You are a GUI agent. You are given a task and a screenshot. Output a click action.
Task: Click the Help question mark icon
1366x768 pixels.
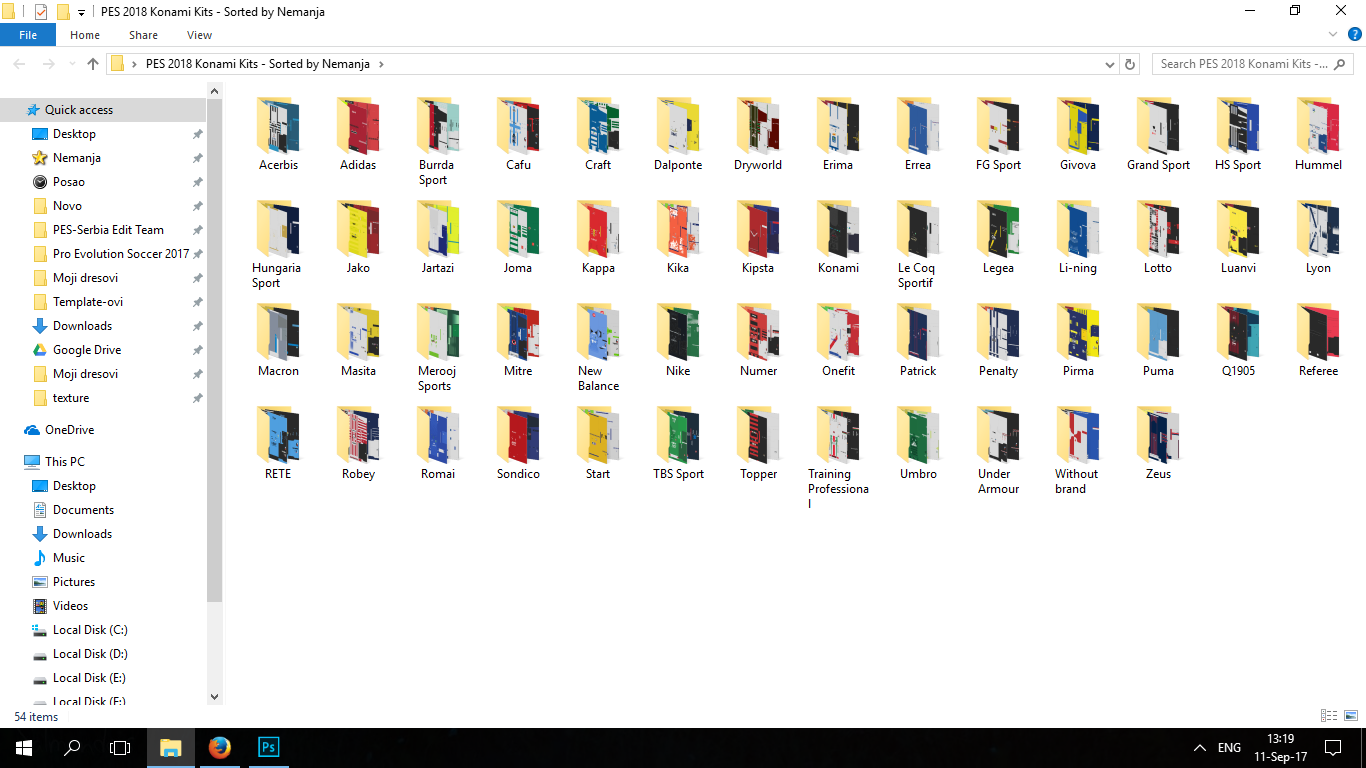click(x=1355, y=34)
